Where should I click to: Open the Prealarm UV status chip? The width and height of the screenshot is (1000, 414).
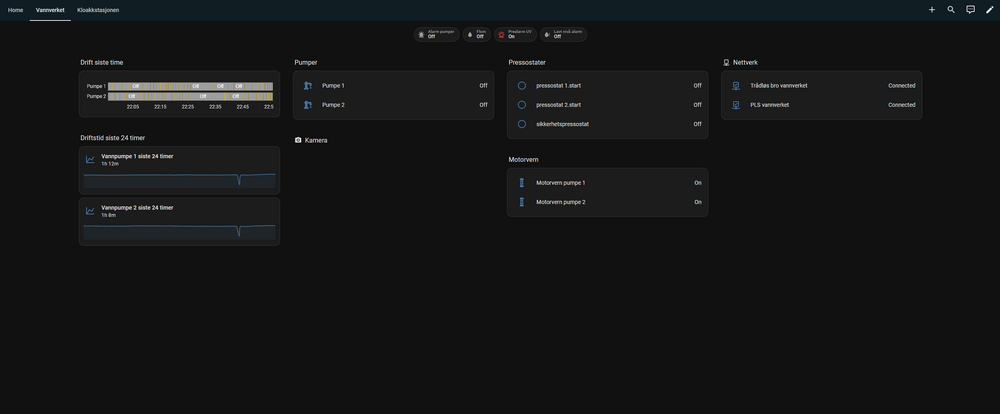[x=515, y=34]
